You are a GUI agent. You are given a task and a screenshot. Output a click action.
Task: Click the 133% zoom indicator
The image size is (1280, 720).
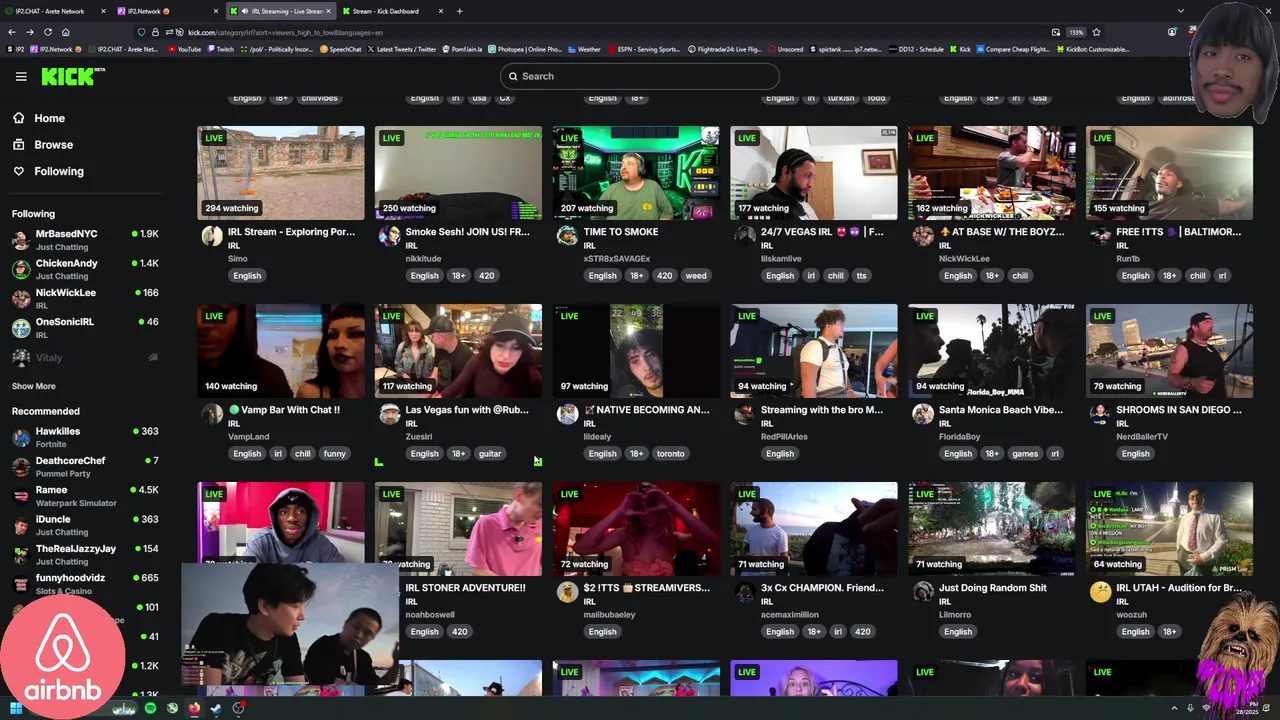tap(1076, 32)
